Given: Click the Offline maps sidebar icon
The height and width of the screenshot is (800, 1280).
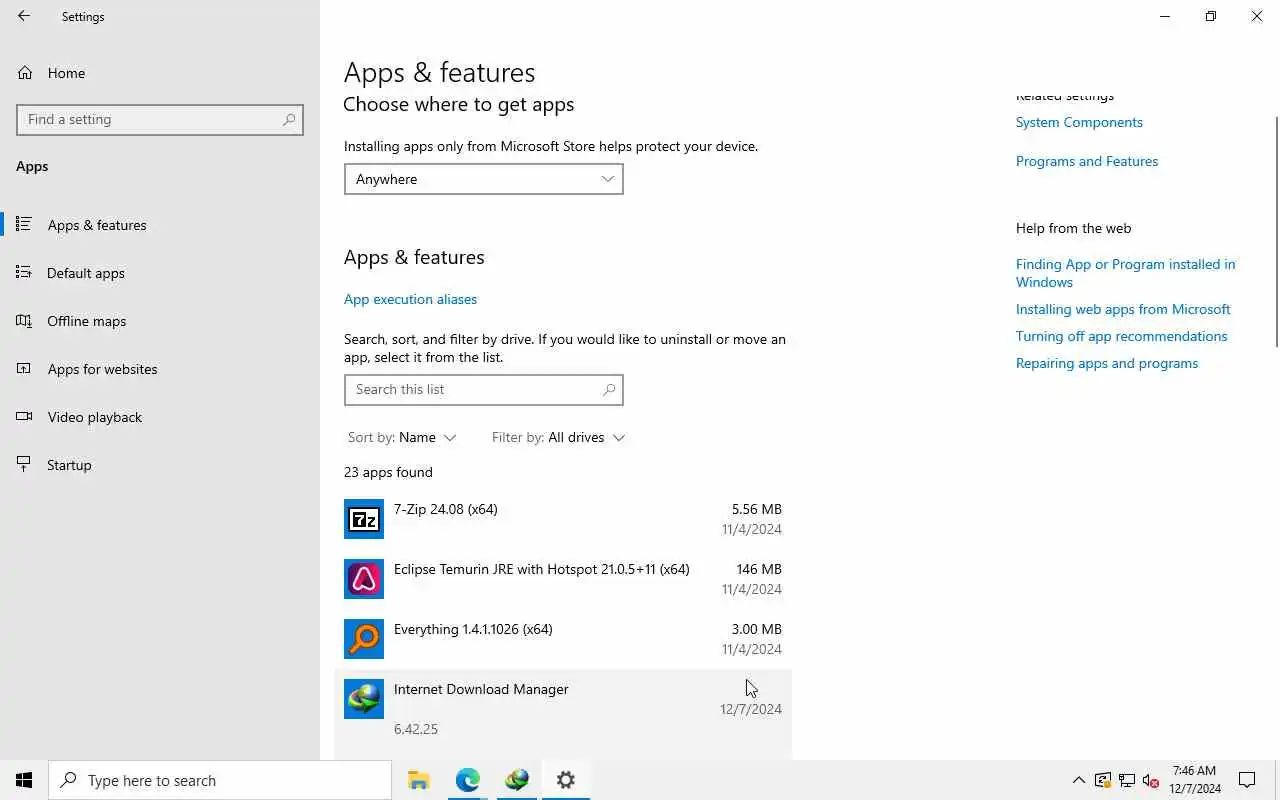Looking at the screenshot, I should pyautogui.click(x=25, y=320).
